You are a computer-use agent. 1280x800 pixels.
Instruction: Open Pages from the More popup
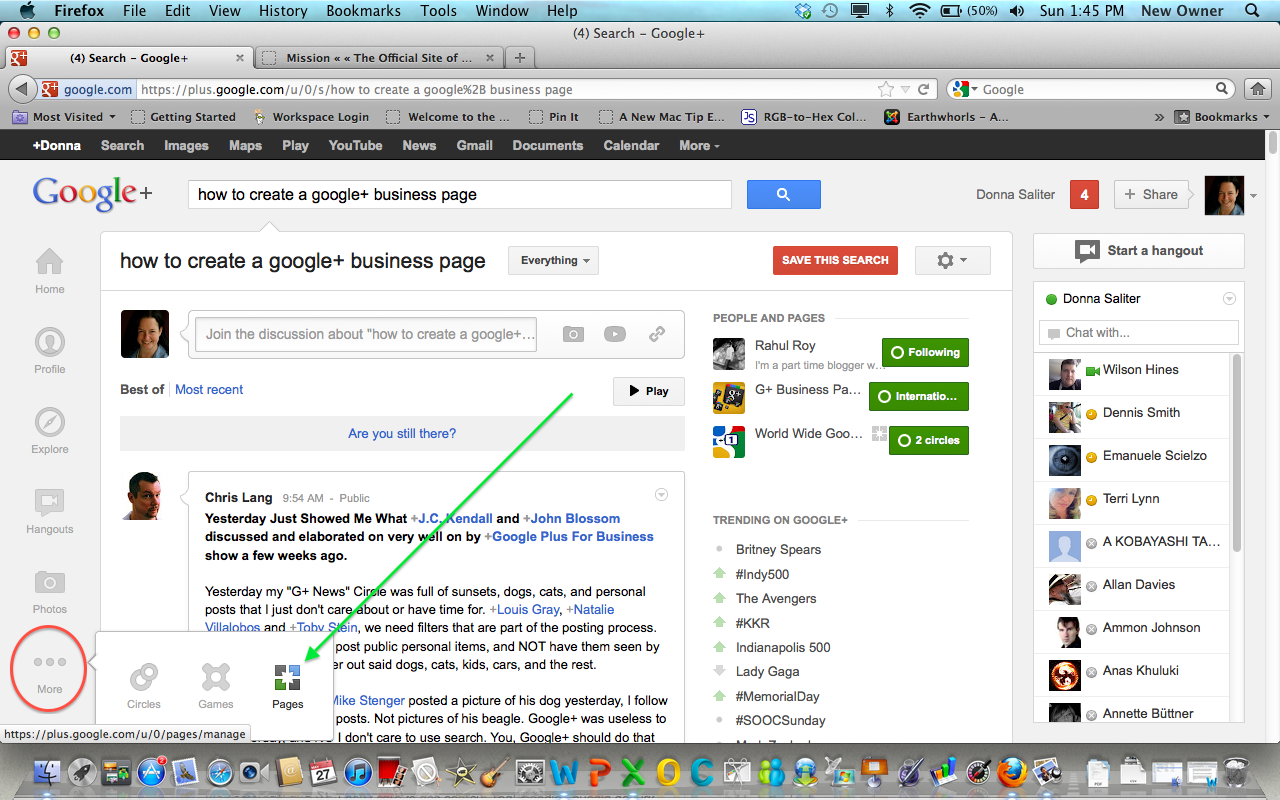pos(288,686)
